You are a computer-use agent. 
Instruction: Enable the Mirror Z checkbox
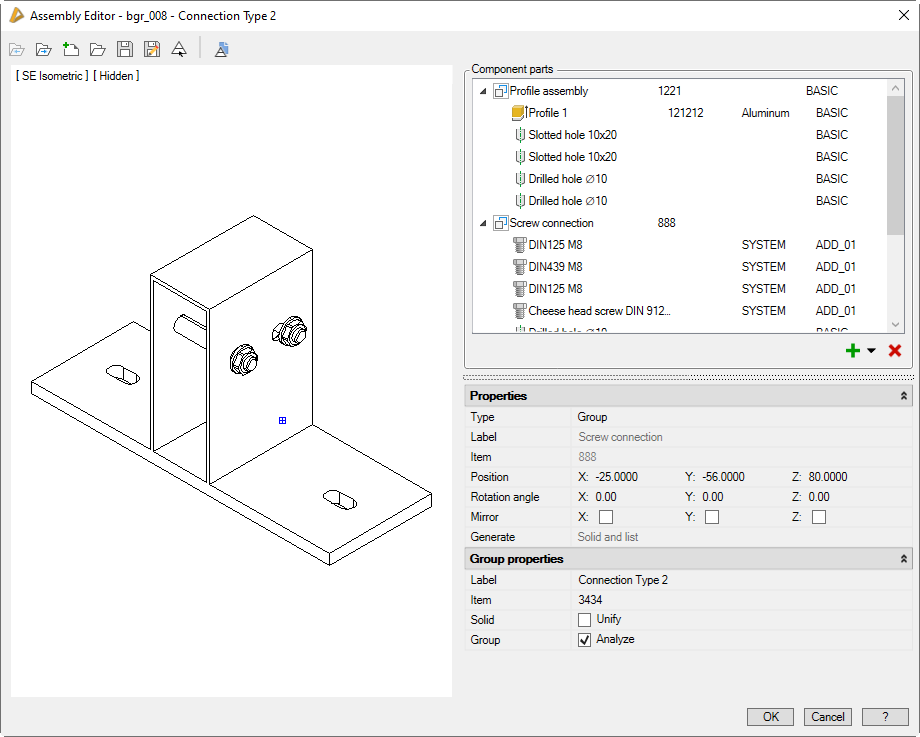[819, 517]
